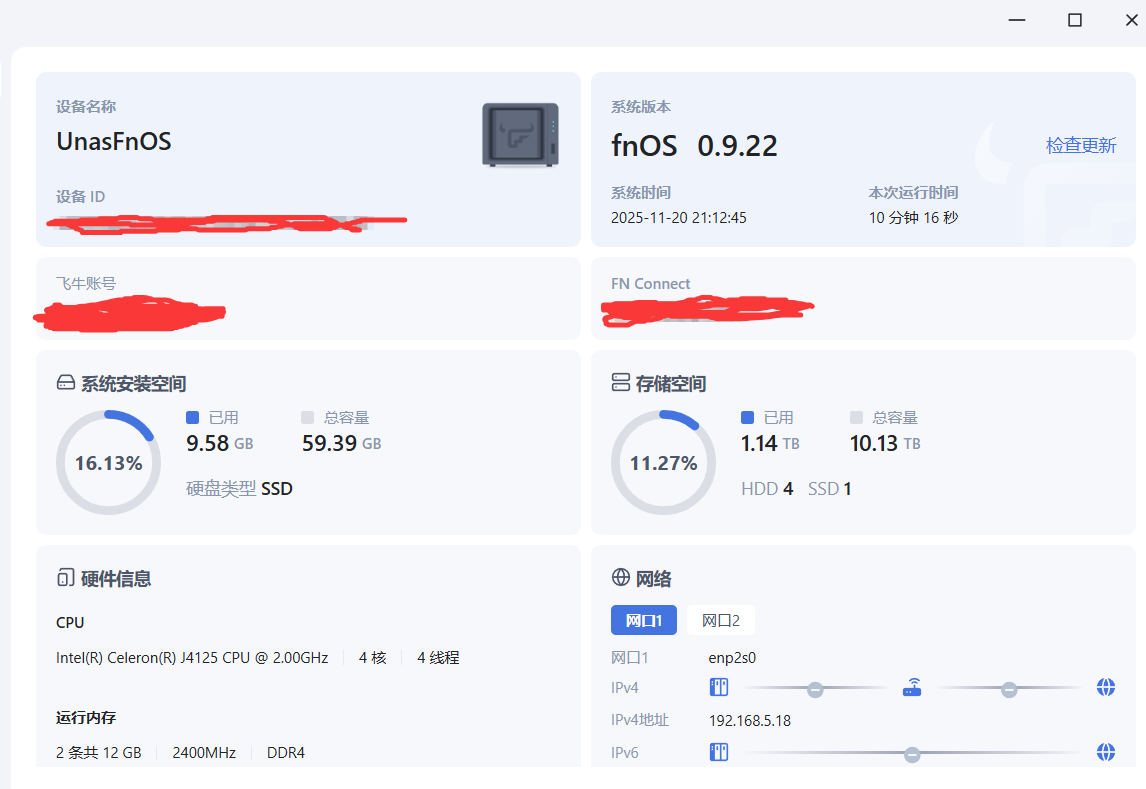Click the internet globe at the IPv4 row end
The height and width of the screenshot is (789, 1146).
pos(1105,687)
